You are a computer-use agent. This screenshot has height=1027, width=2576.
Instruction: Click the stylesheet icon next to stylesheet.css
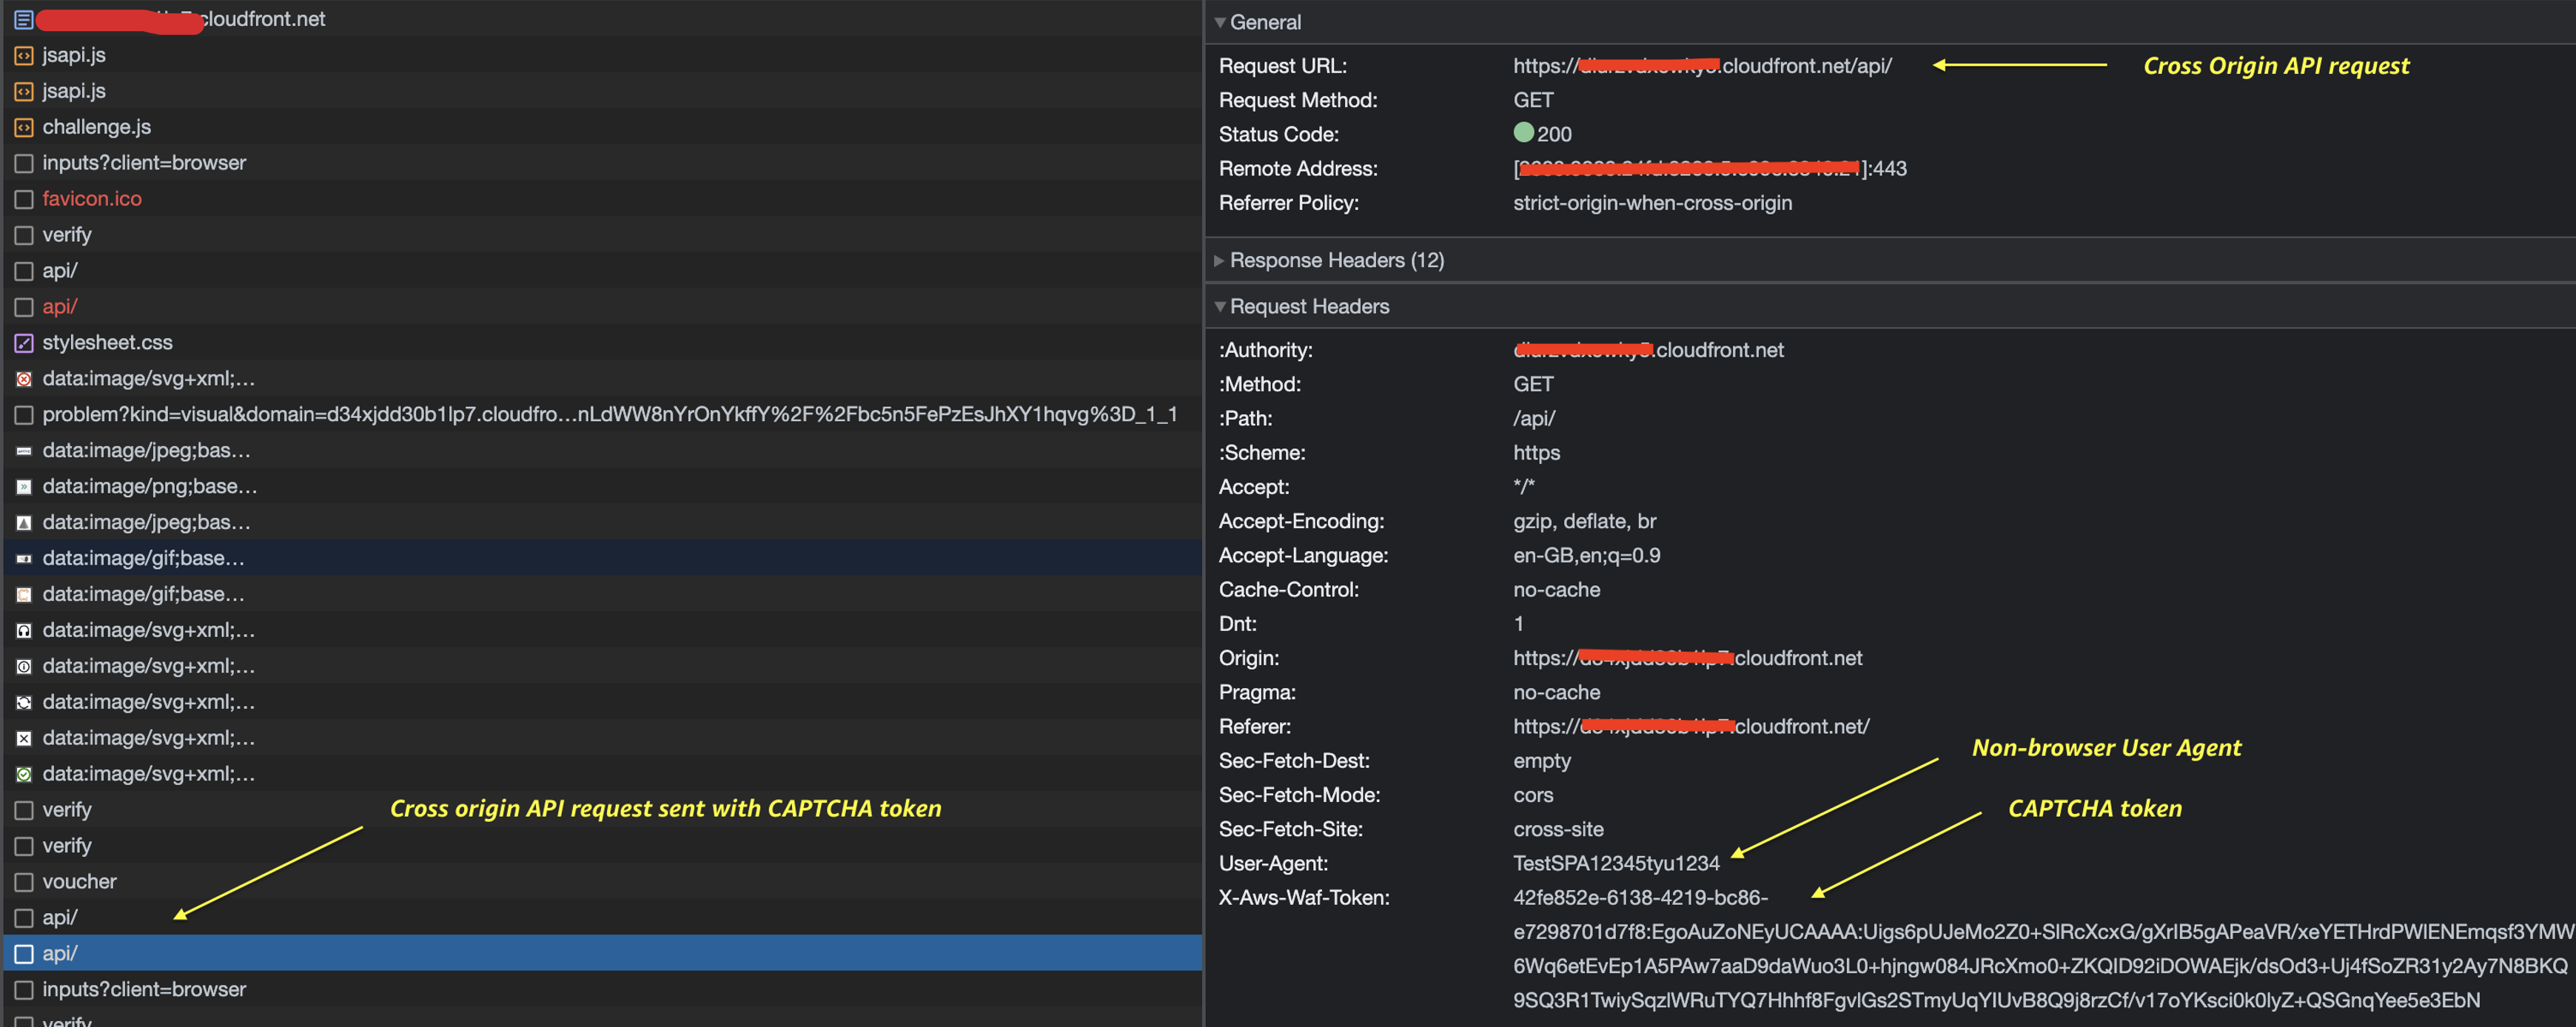(x=23, y=344)
